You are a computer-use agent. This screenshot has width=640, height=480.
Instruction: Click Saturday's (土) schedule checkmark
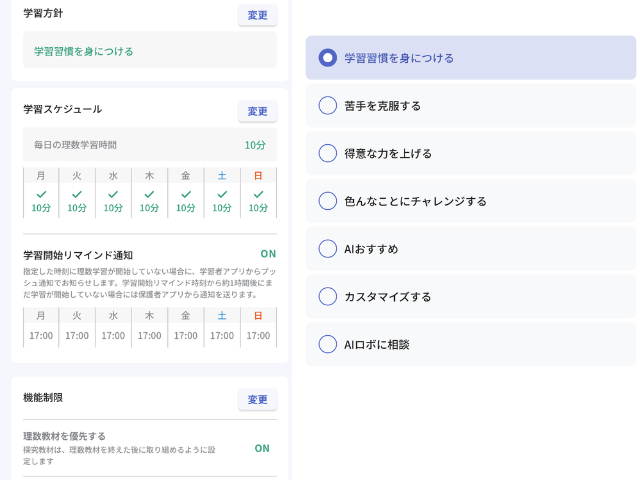[222, 194]
